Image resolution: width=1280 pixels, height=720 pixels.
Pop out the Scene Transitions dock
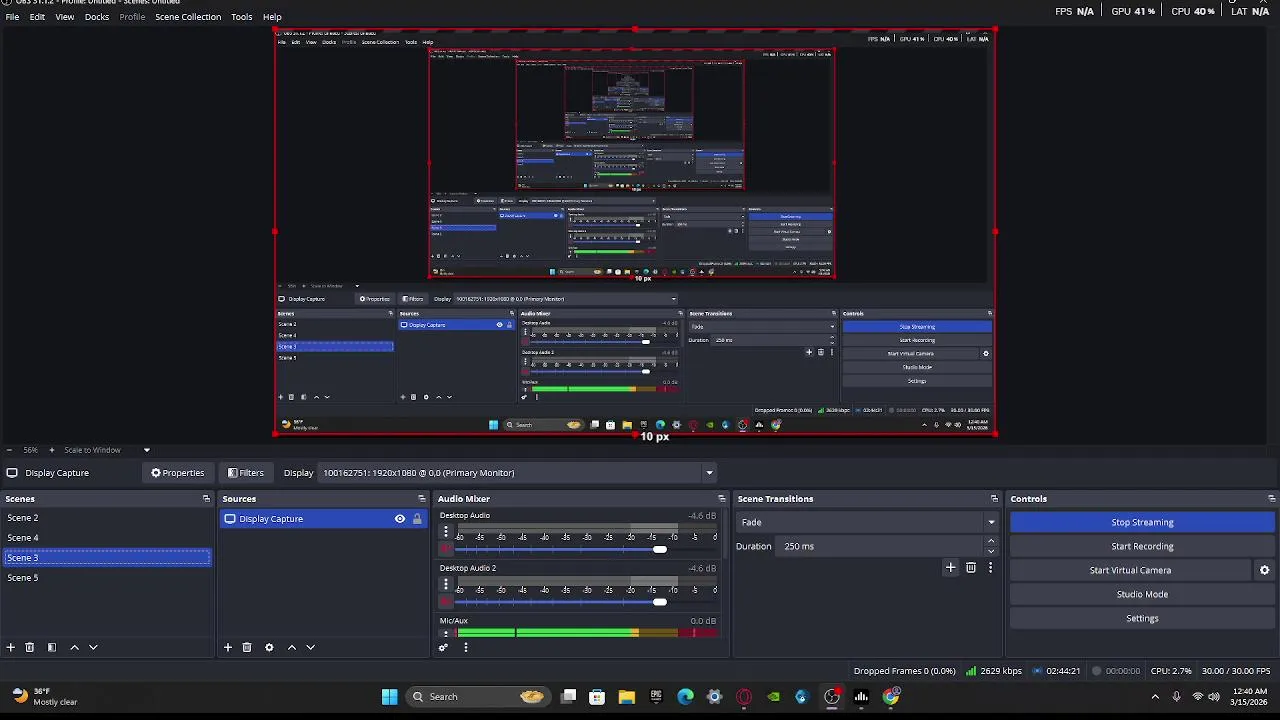[994, 499]
